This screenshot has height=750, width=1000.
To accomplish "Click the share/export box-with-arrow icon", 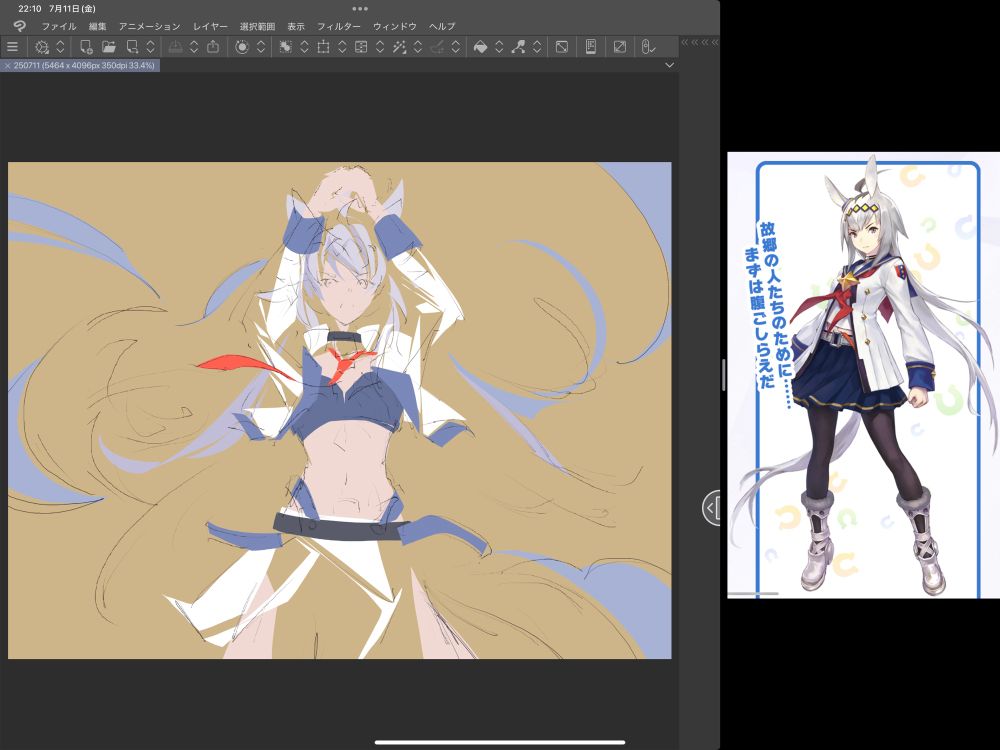I will 213,47.
